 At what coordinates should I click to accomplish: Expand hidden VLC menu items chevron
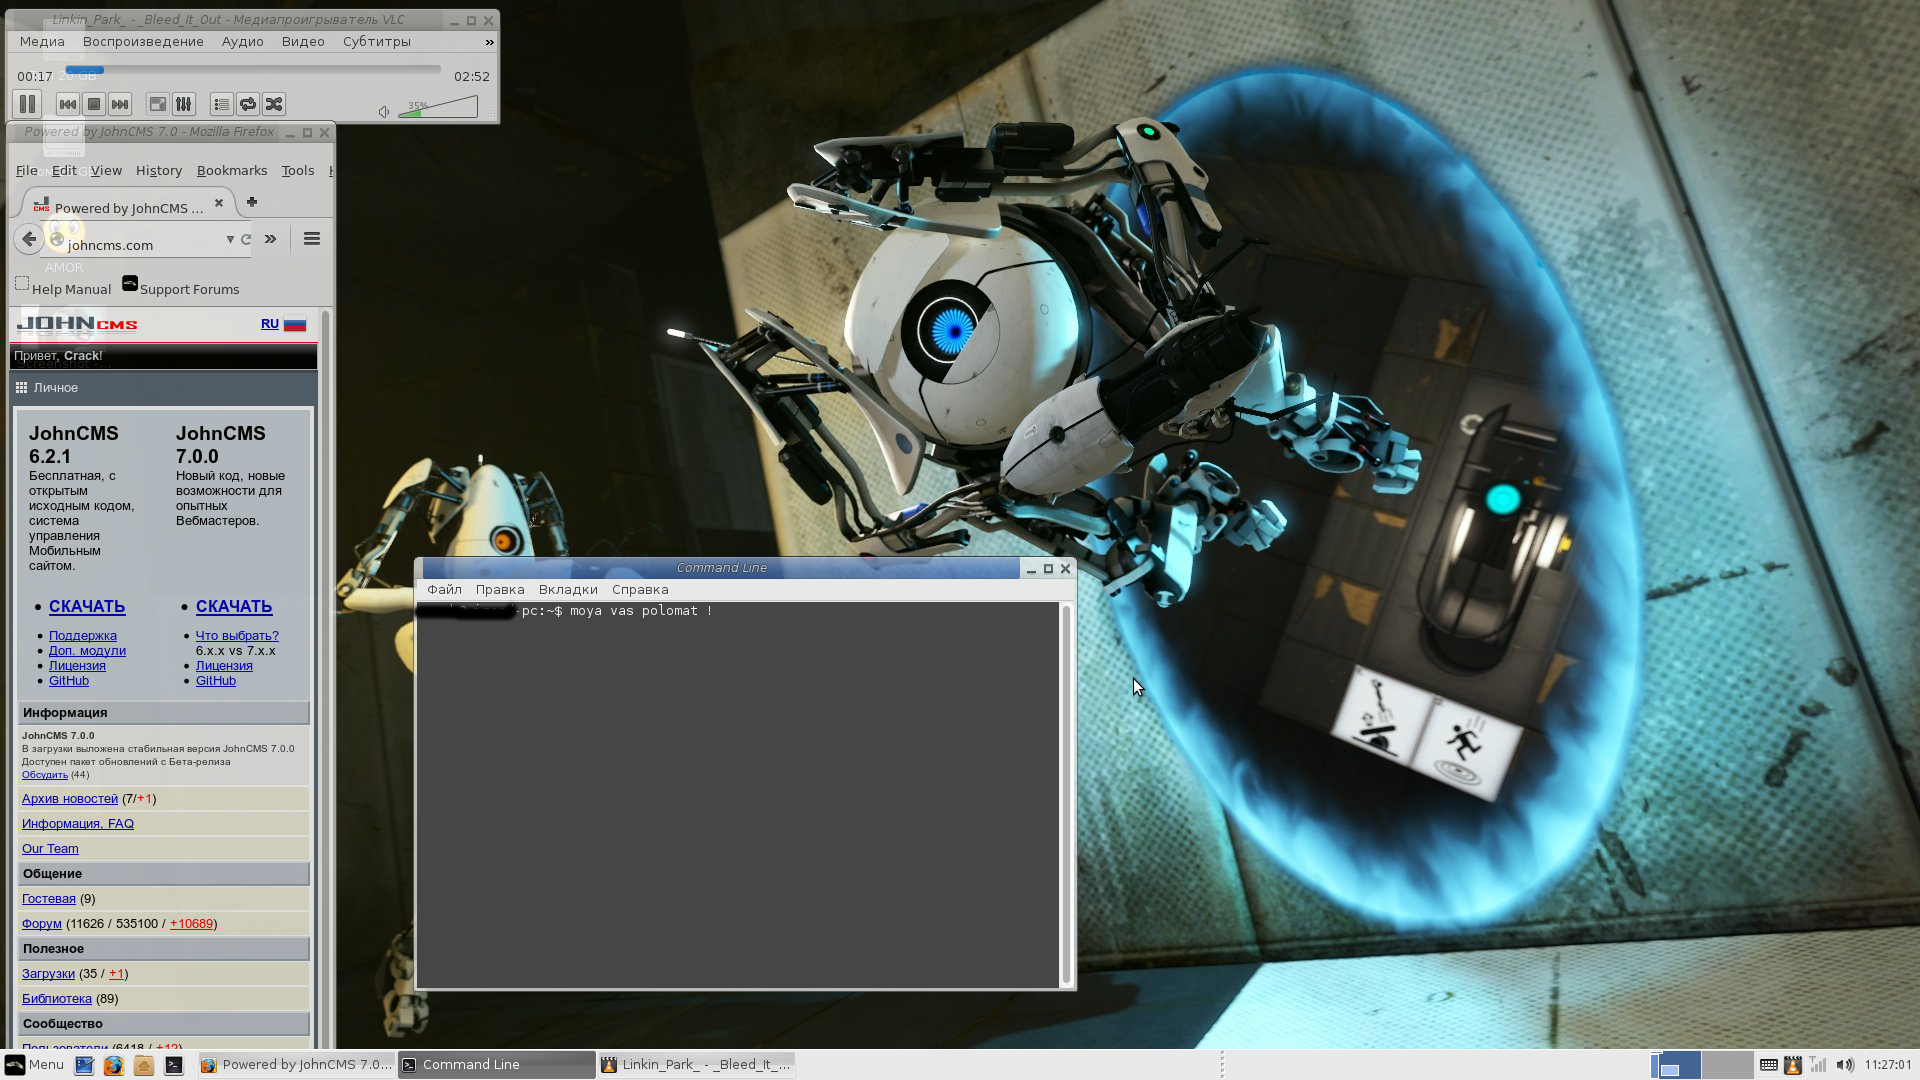coord(489,42)
